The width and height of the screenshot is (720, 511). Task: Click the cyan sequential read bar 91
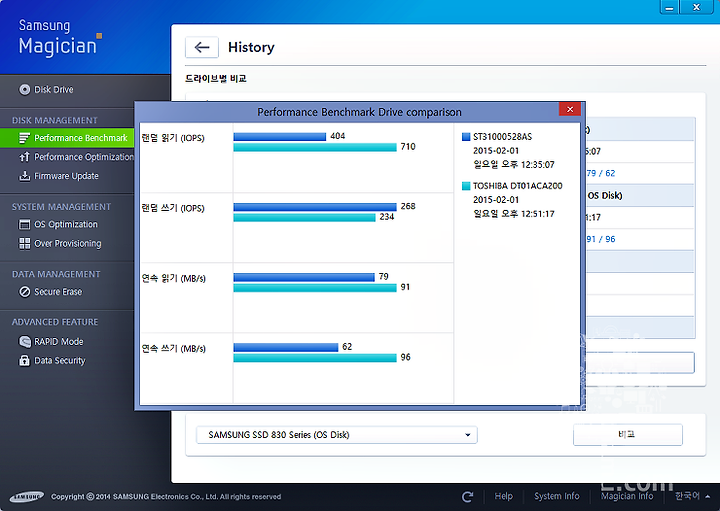(315, 287)
